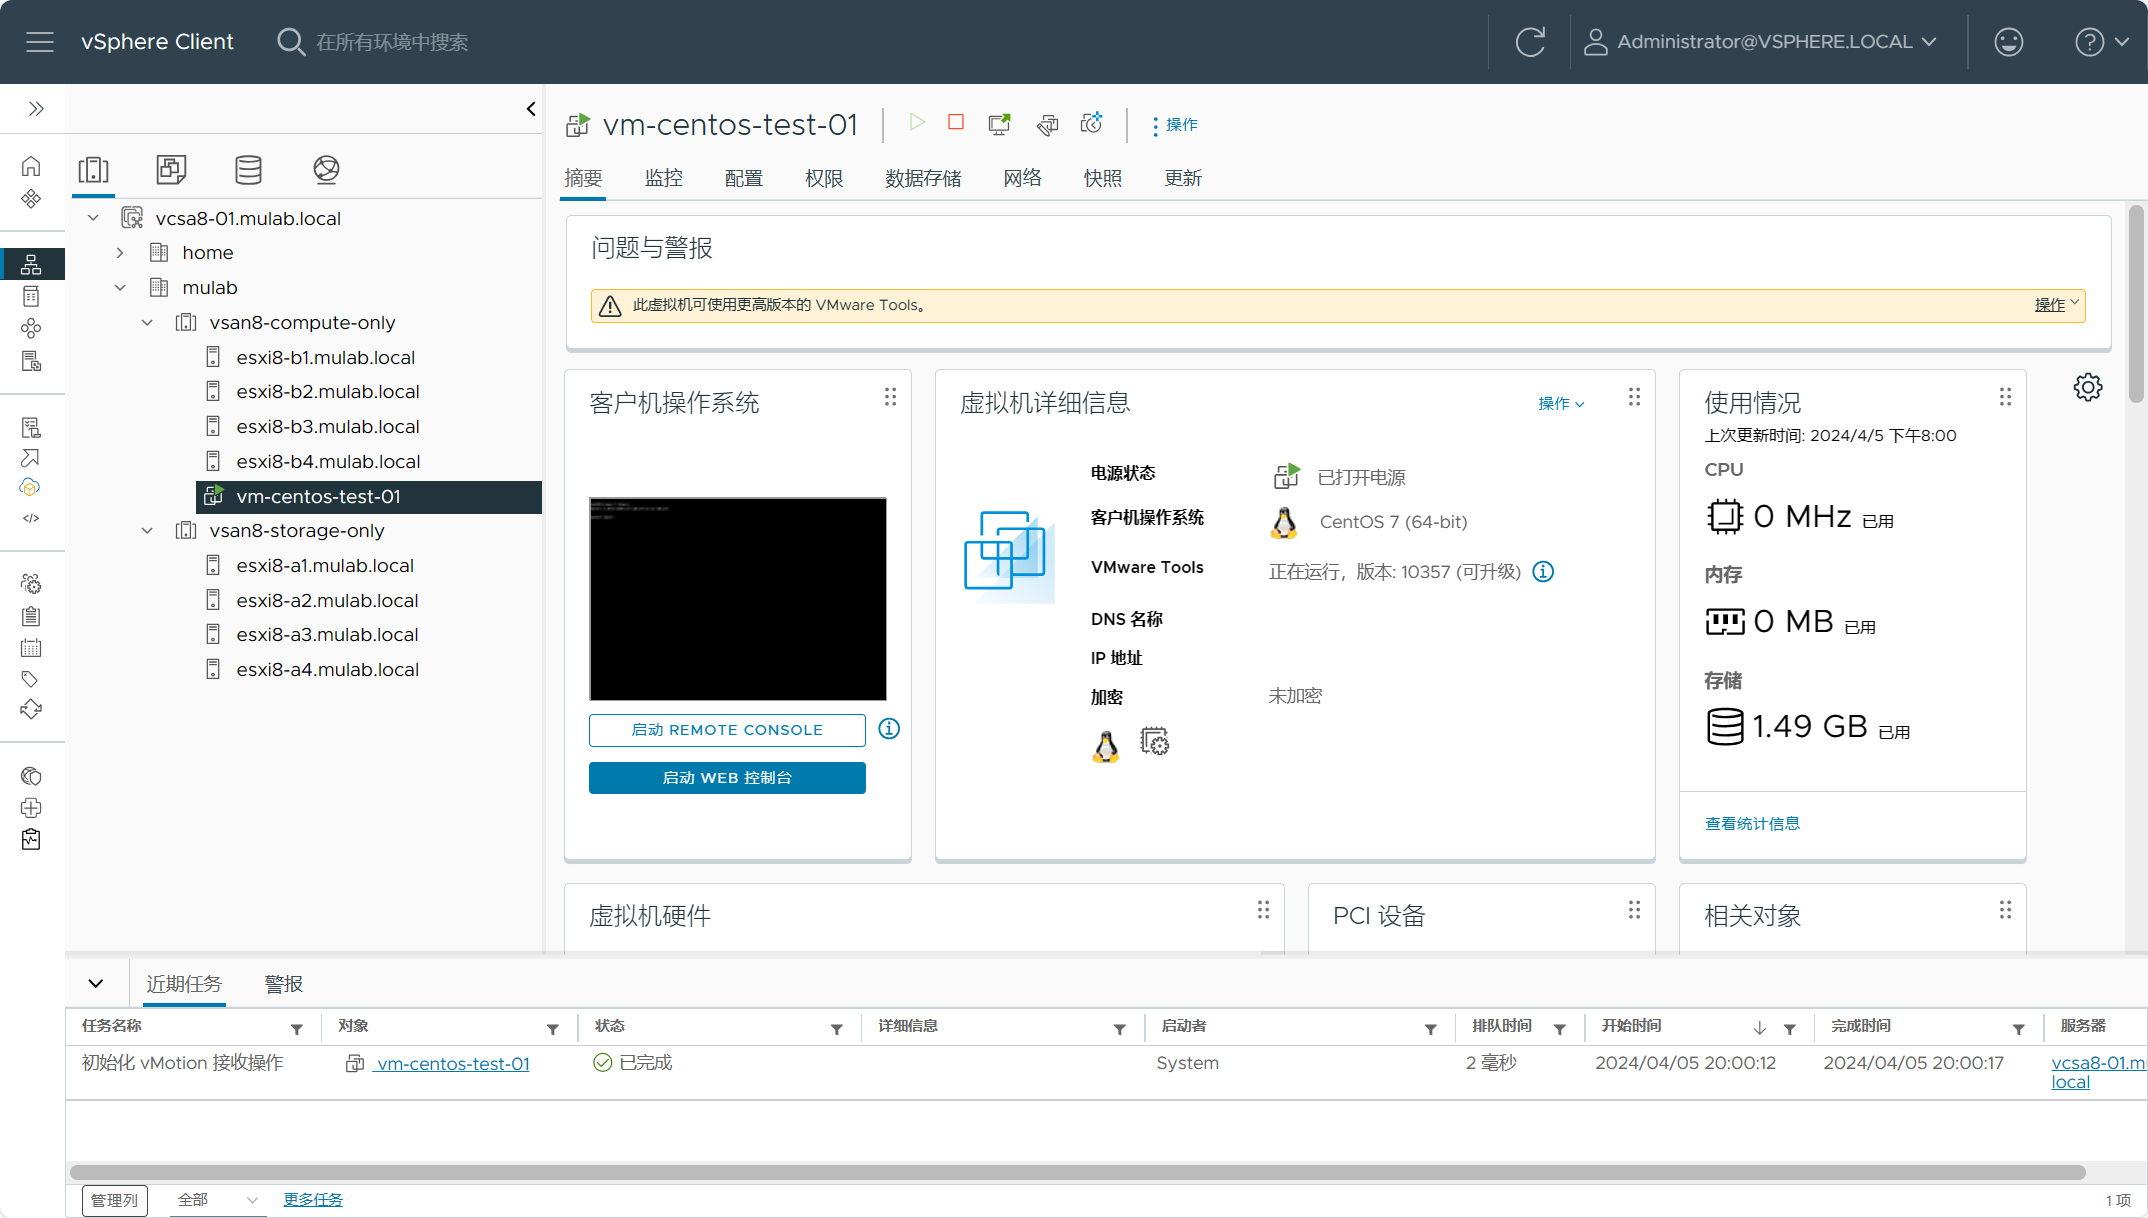Screen dimensions: 2148x1218
Task: Collapse the mulab datacenter node
Action: coord(120,288)
